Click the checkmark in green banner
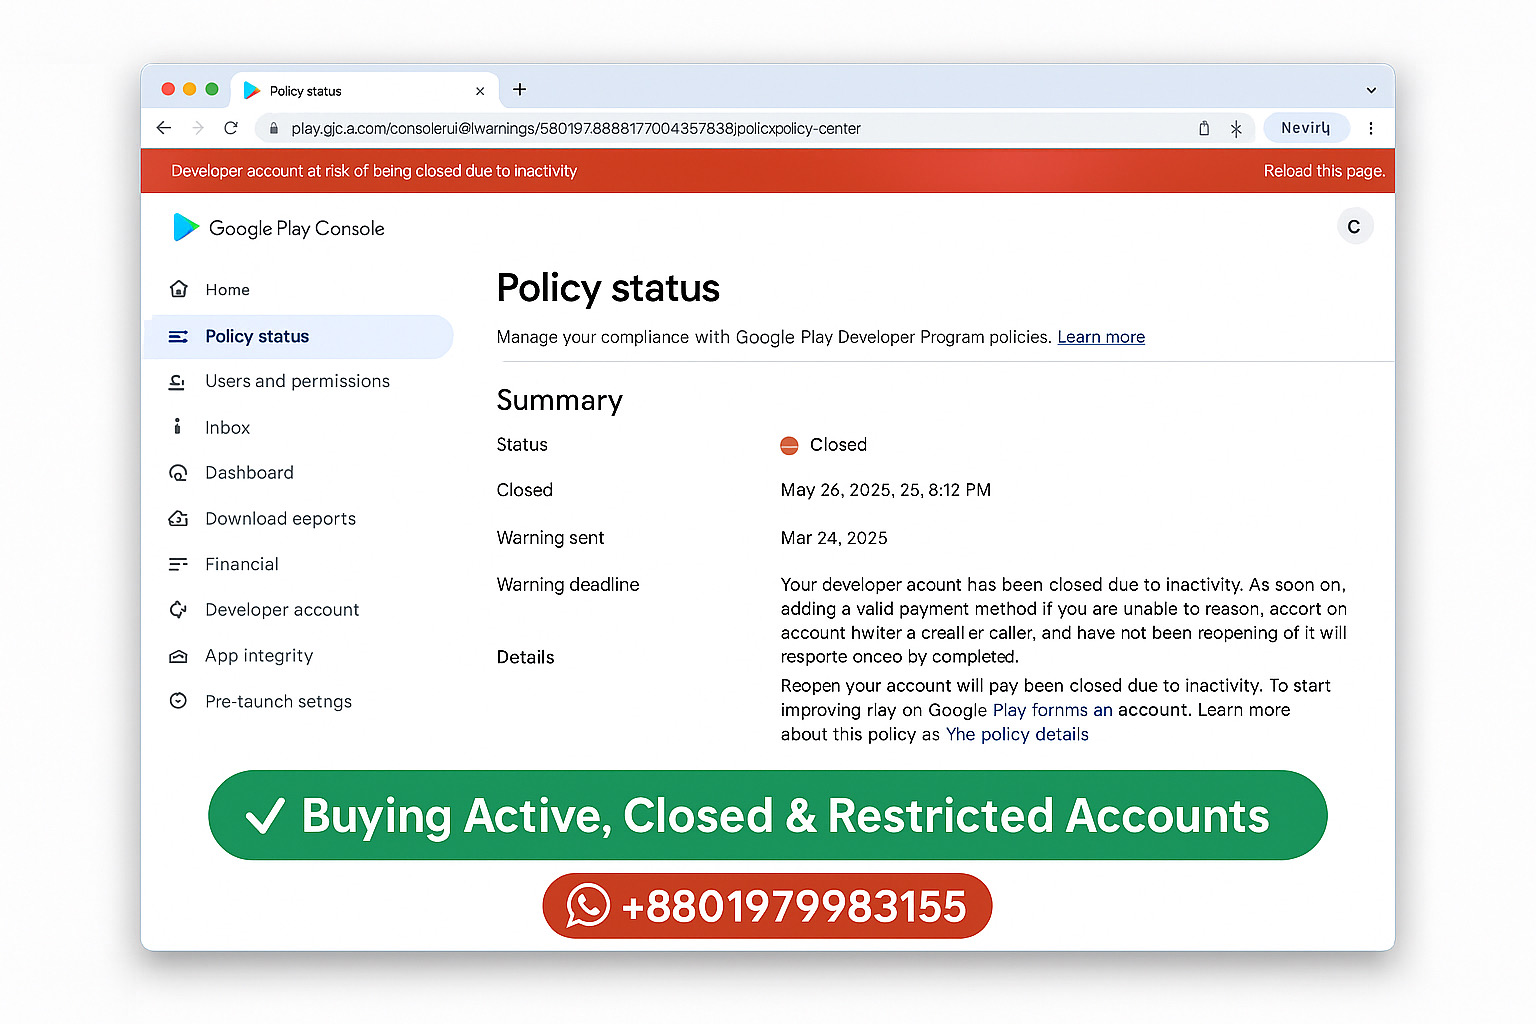Image resolution: width=1536 pixels, height=1024 pixels. pyautogui.click(x=265, y=816)
